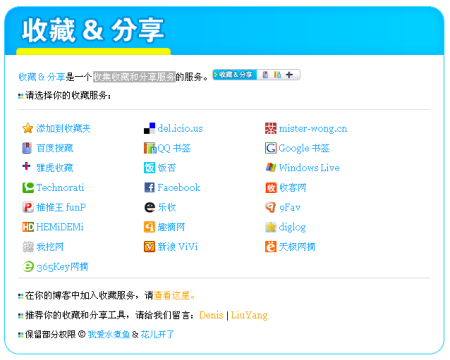Click the Denis contact link
This screenshot has width=450, height=360.
[211, 315]
